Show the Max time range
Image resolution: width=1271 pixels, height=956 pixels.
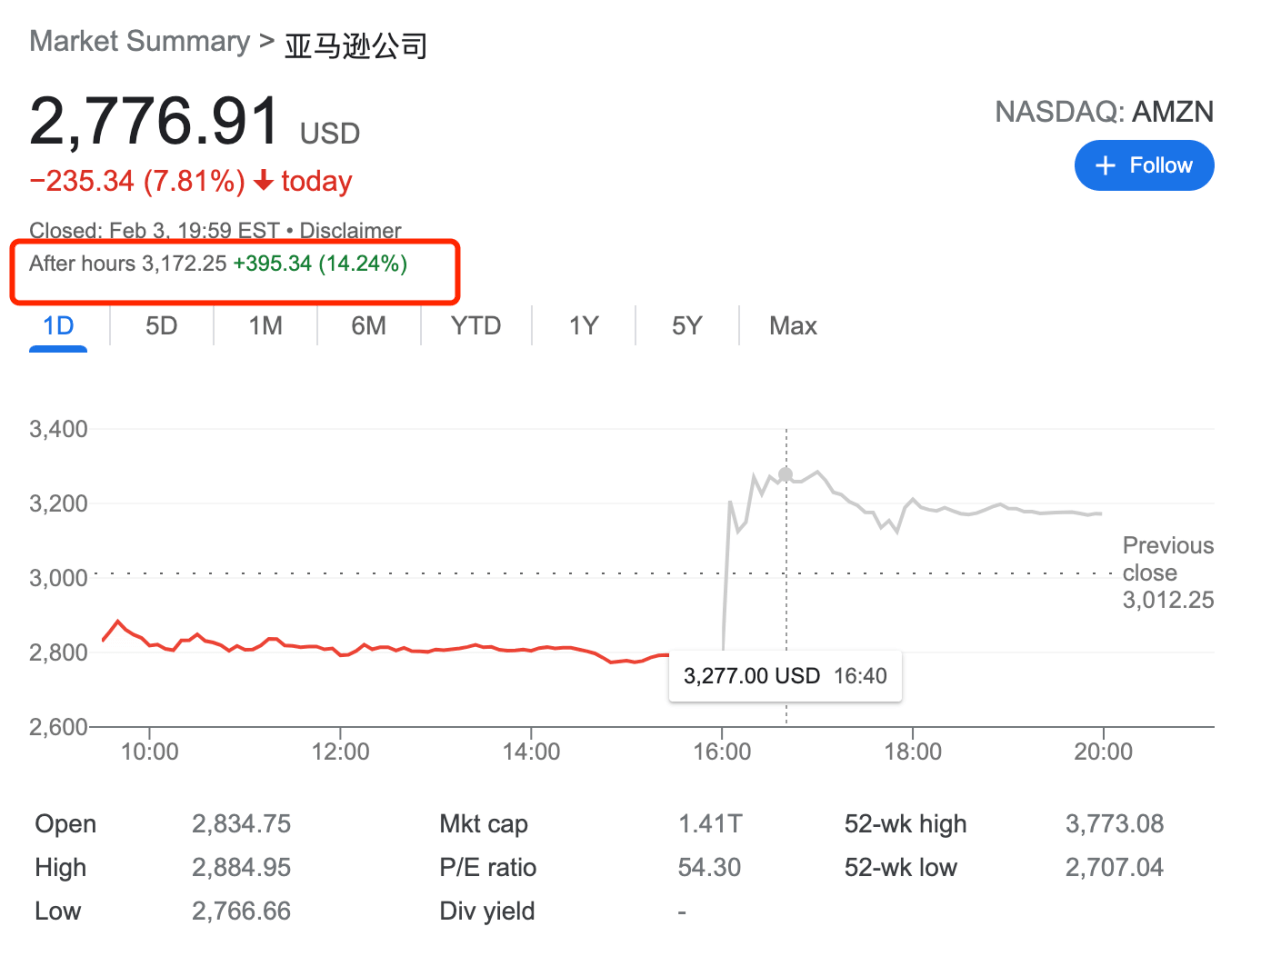click(x=792, y=326)
